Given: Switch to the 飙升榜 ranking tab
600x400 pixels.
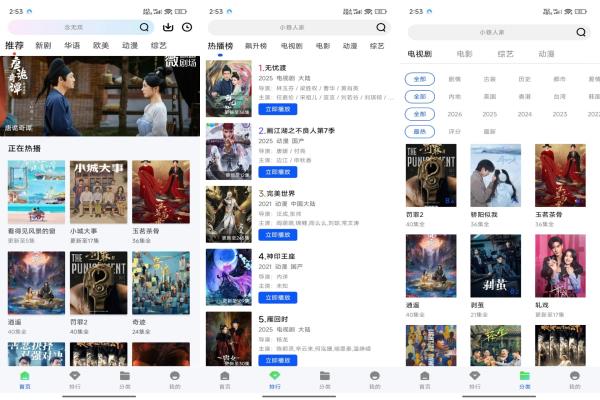Looking at the screenshot, I should tap(256, 46).
